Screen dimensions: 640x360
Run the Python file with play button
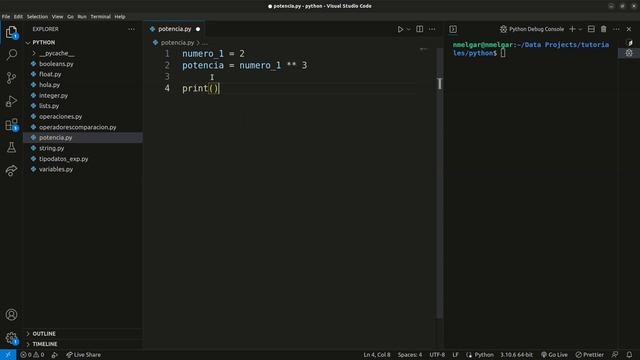[x=400, y=29]
